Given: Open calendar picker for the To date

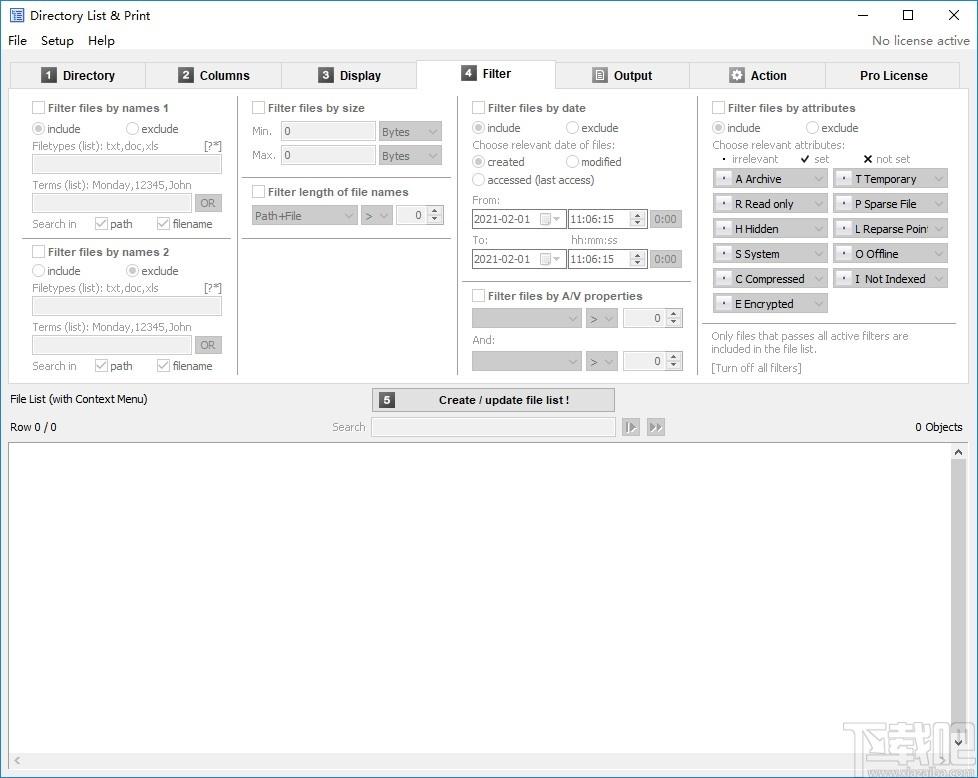Looking at the screenshot, I should click(550, 259).
